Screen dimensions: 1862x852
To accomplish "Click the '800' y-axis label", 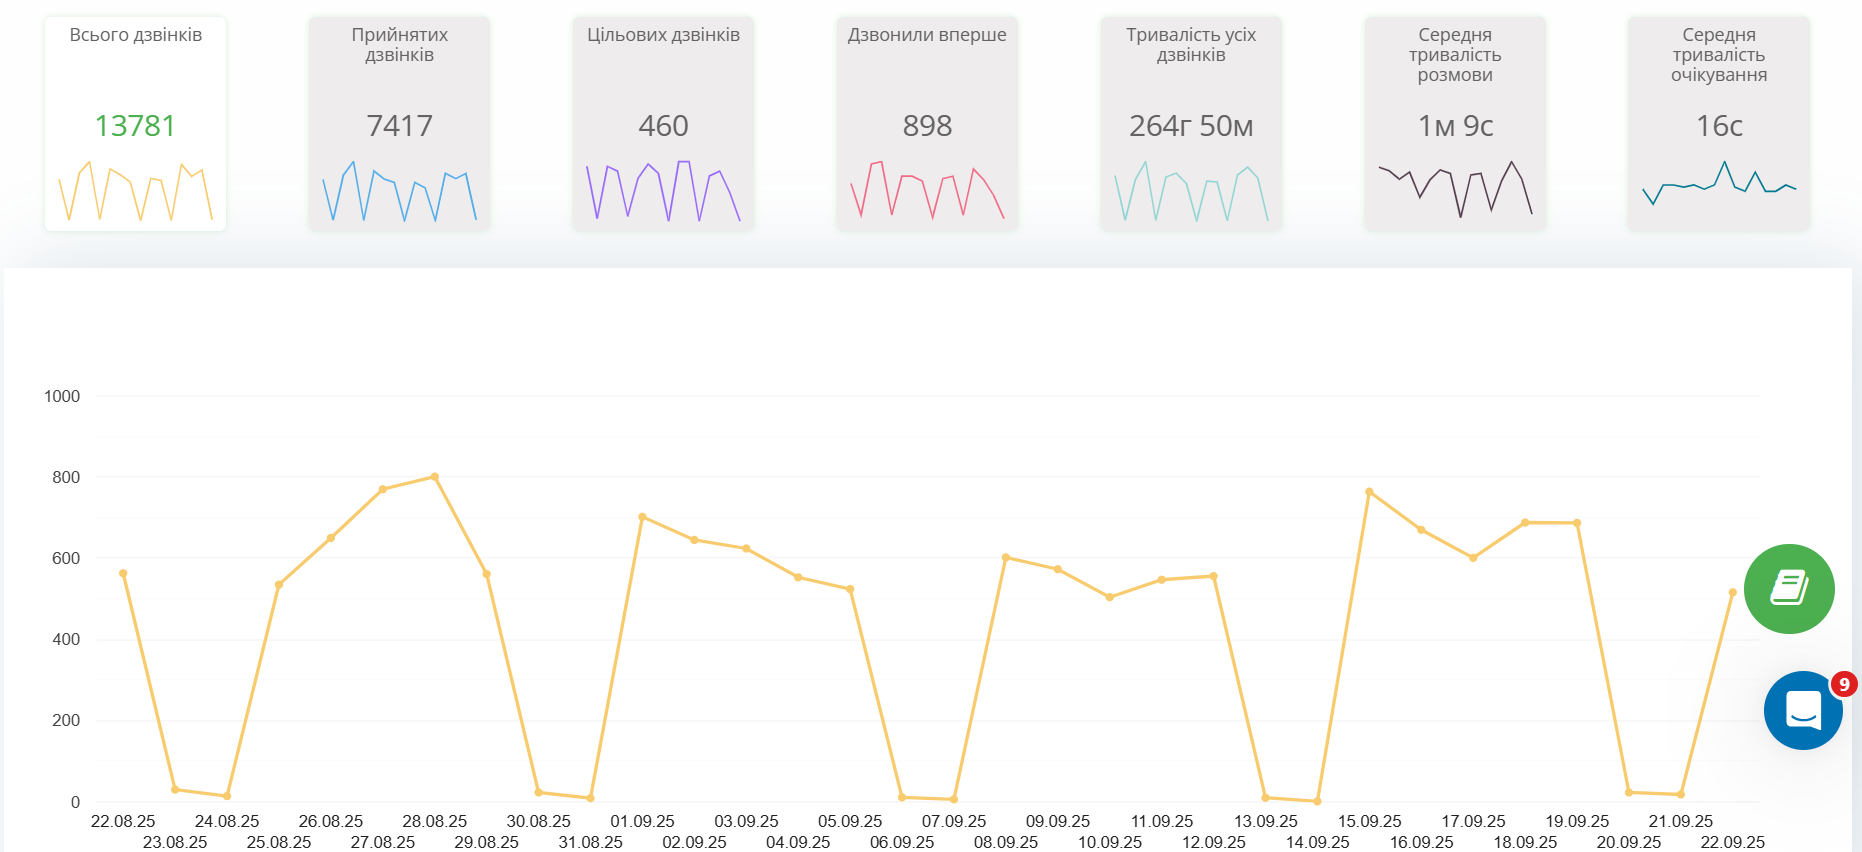I will click(66, 477).
